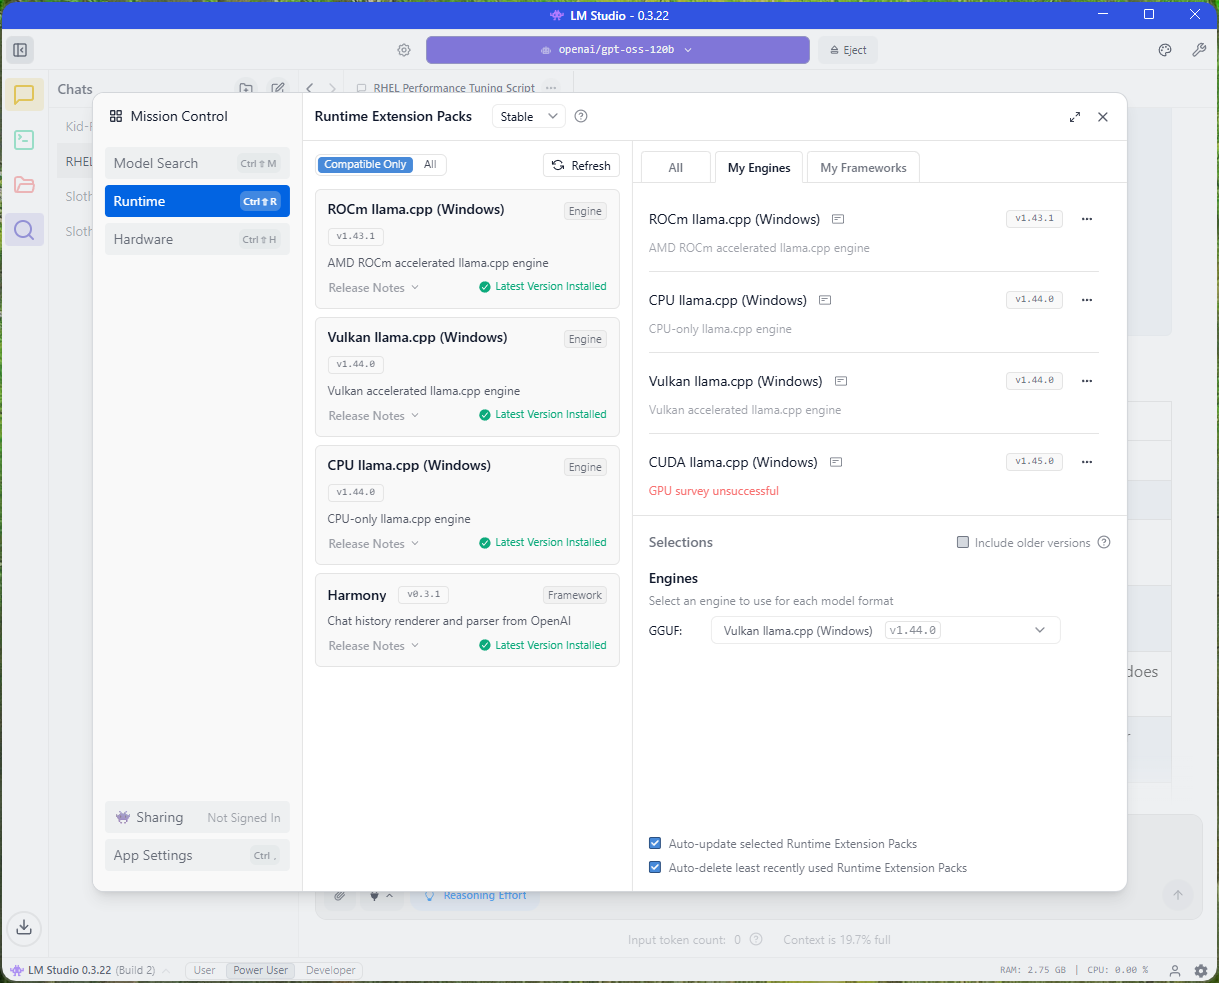
Task: Click the Refresh button
Action: (581, 165)
